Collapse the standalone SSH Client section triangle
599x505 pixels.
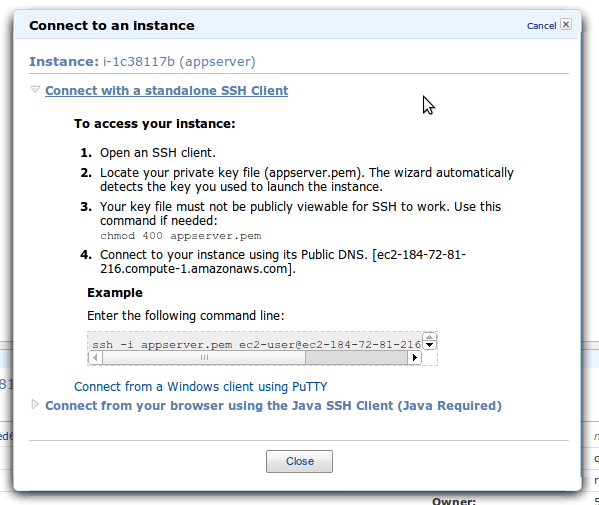(35, 90)
